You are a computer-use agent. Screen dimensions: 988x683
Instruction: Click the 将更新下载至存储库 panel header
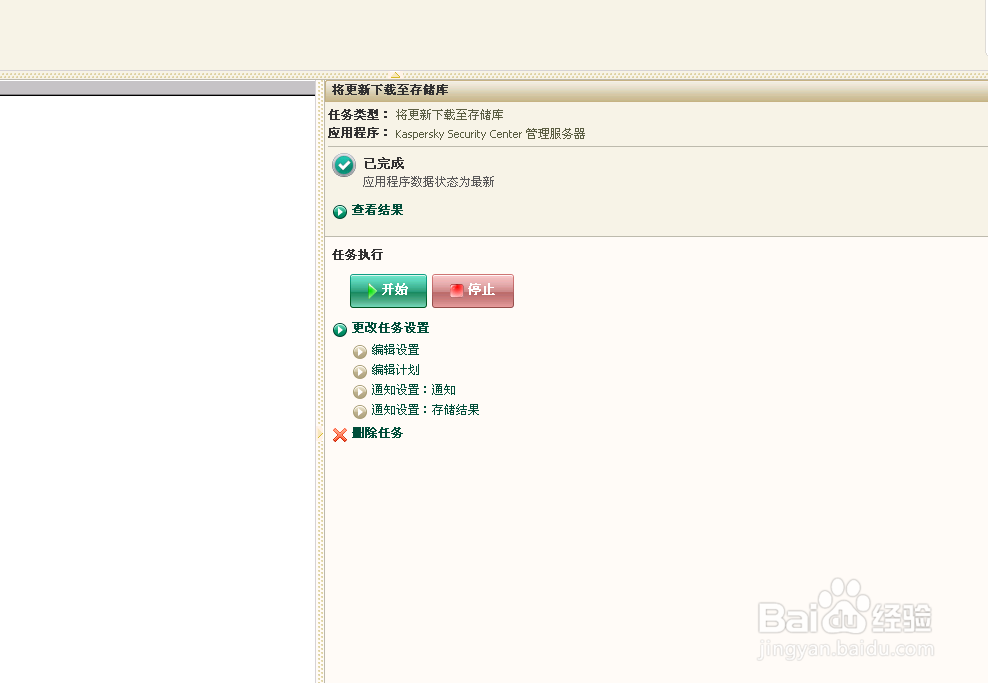(x=656, y=91)
